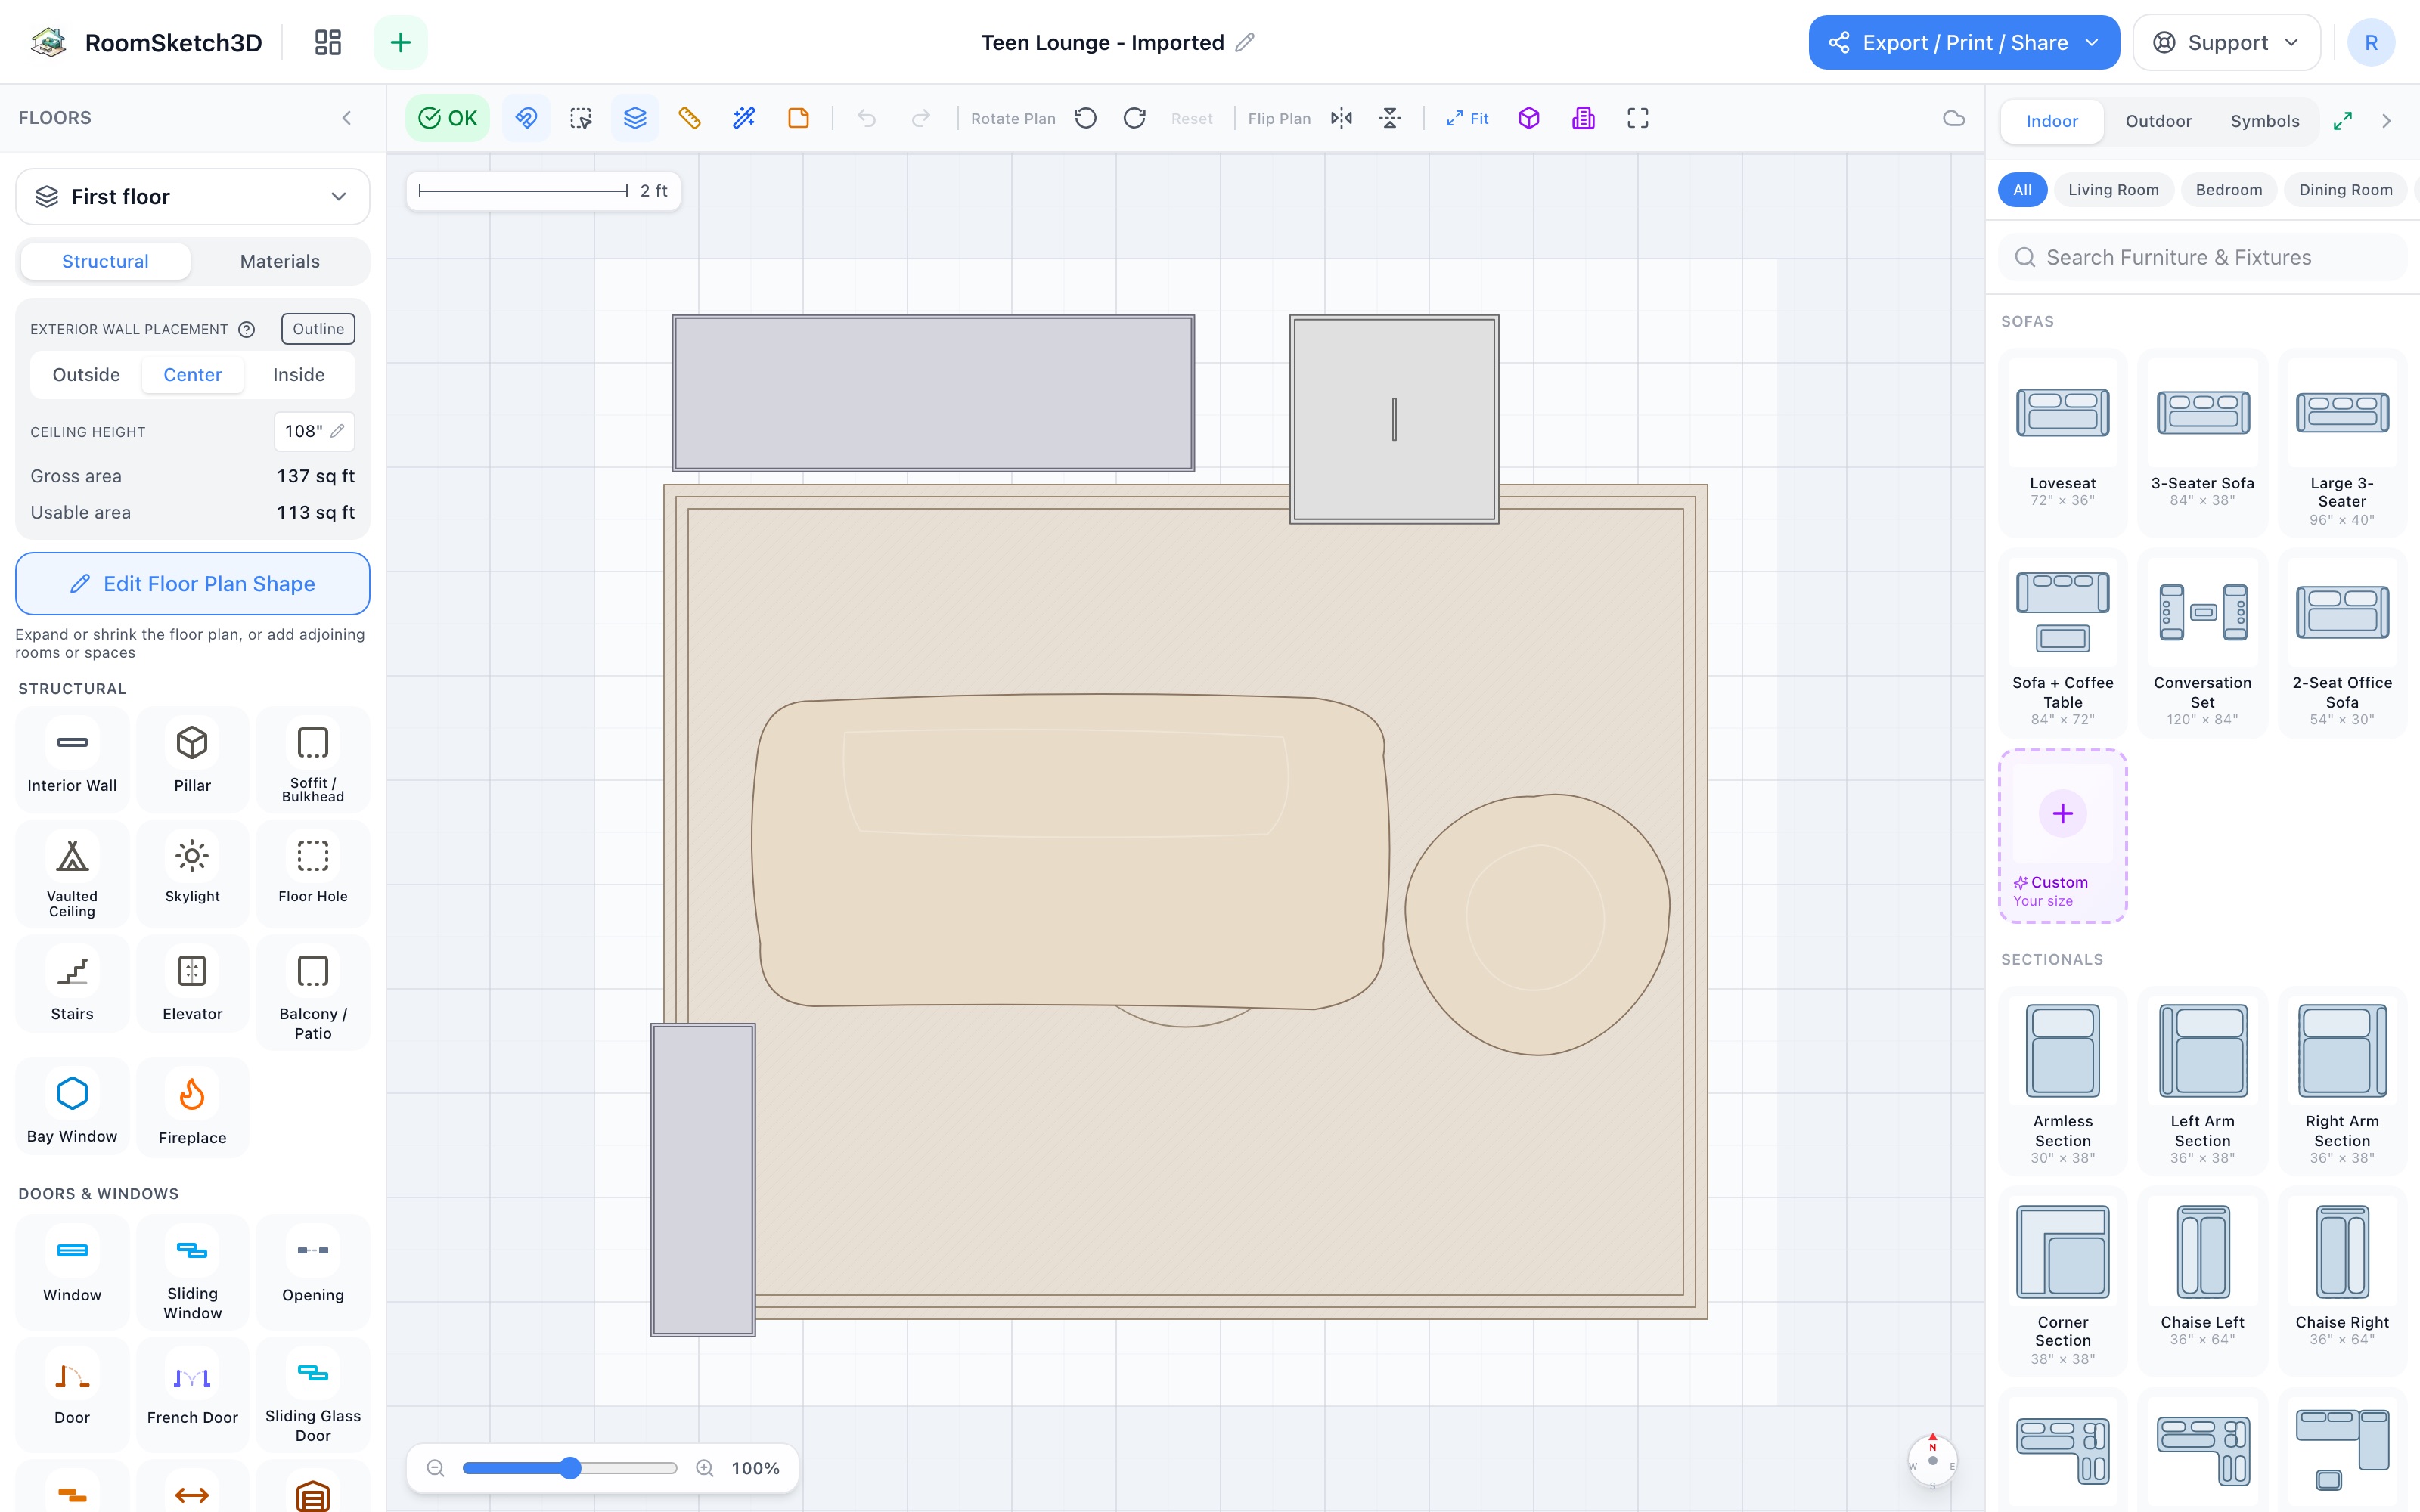The height and width of the screenshot is (1512, 2420).
Task: Choose the Loveseat thumbnail
Action: pos(2062,413)
